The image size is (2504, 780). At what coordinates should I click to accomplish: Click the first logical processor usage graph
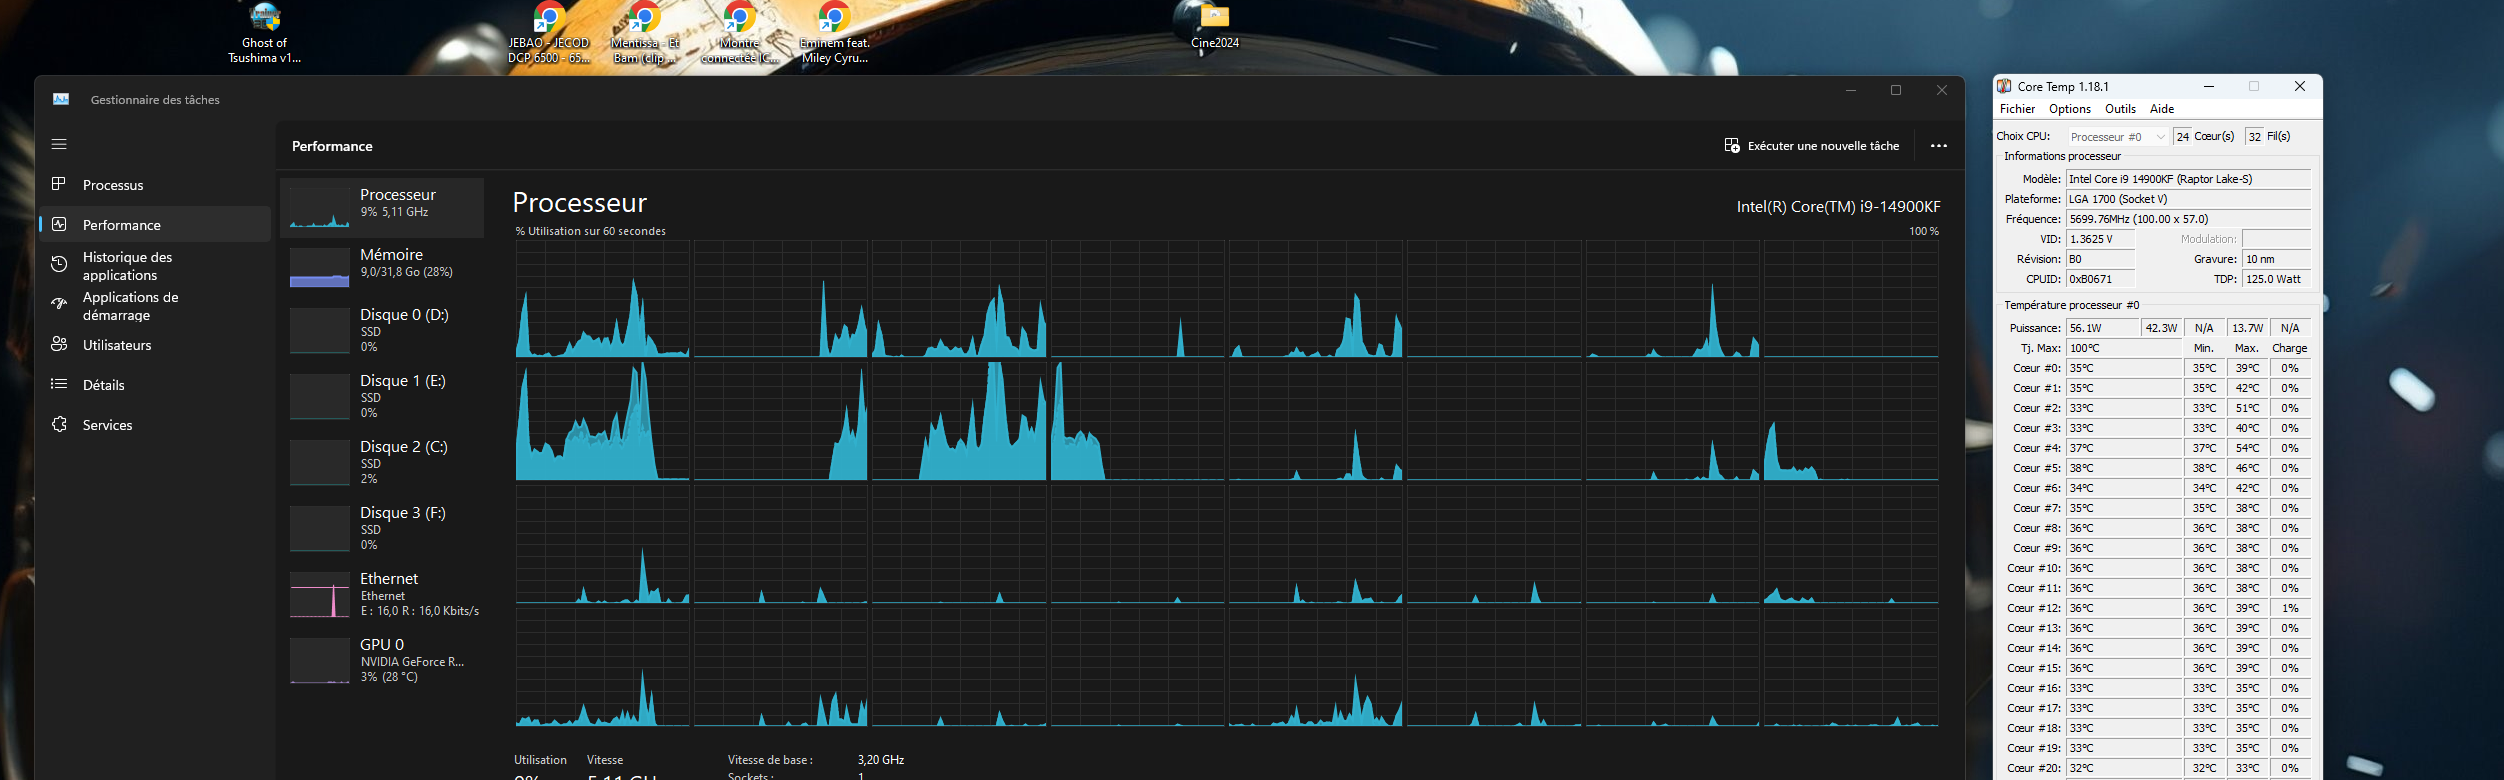tap(603, 299)
